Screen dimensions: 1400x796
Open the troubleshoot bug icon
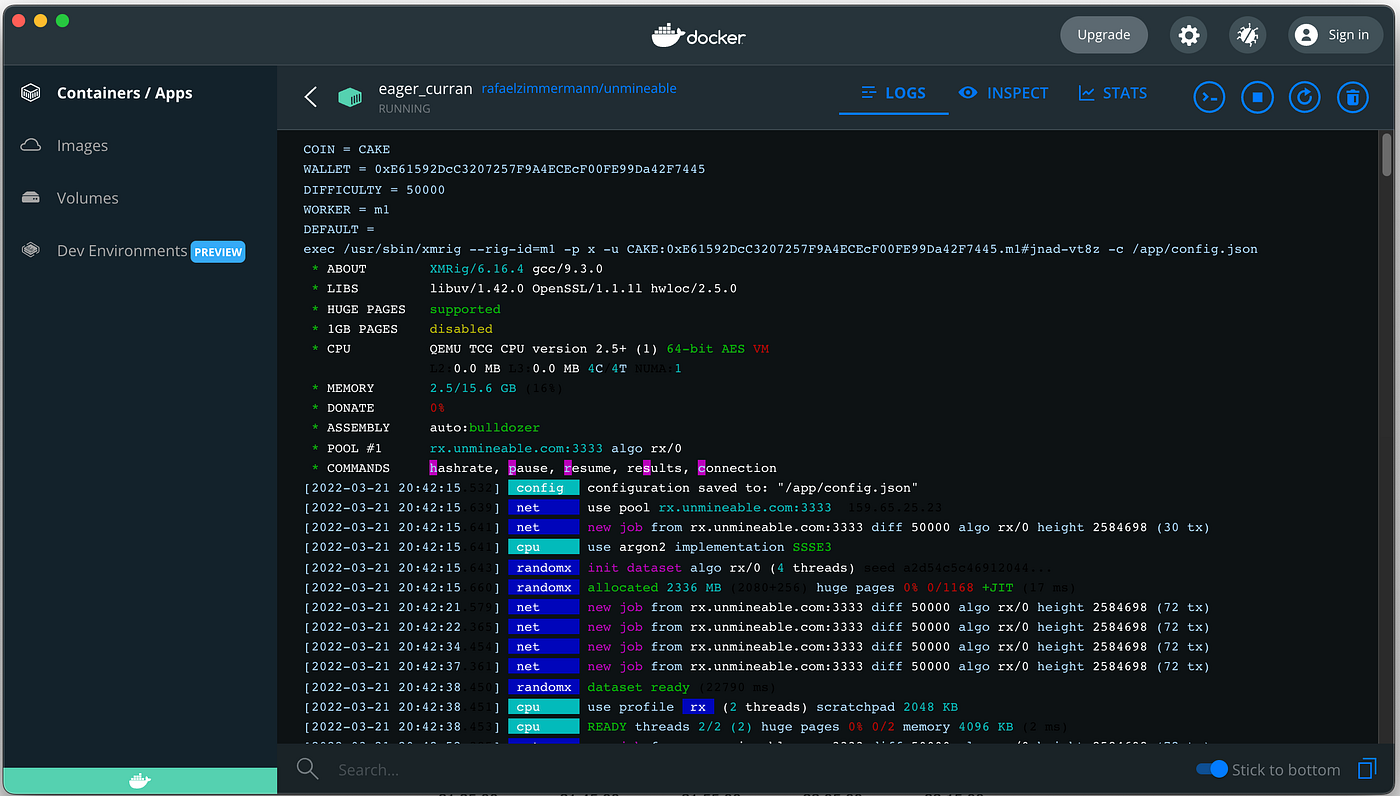click(x=1247, y=35)
